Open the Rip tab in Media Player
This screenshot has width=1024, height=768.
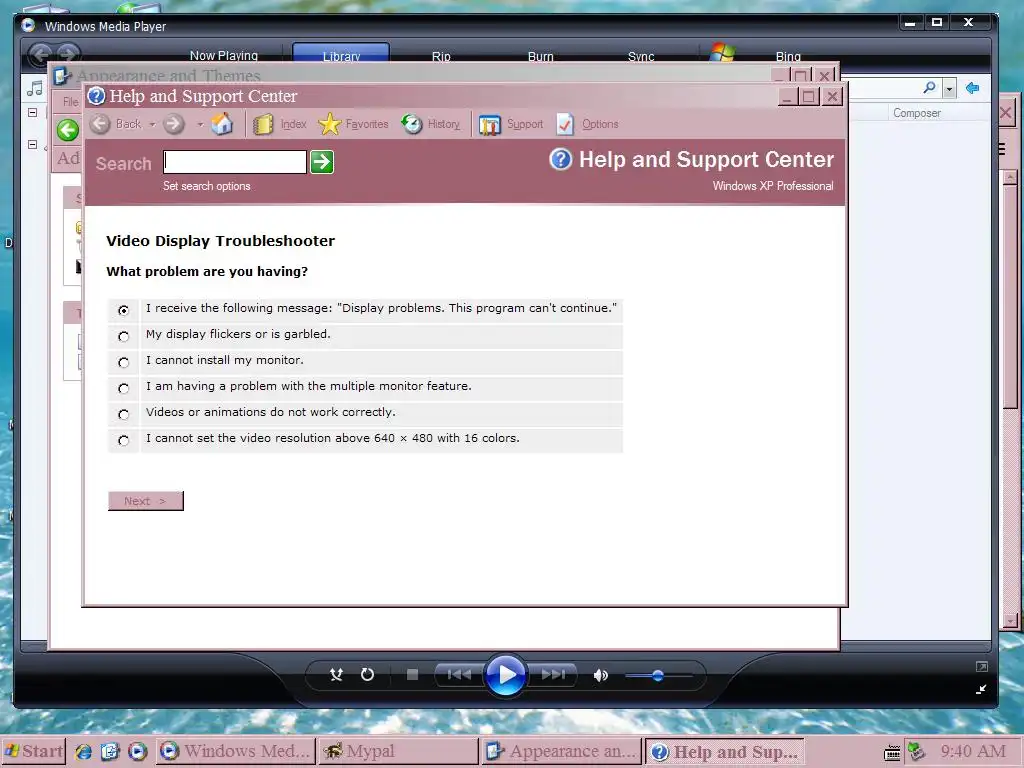tap(441, 56)
